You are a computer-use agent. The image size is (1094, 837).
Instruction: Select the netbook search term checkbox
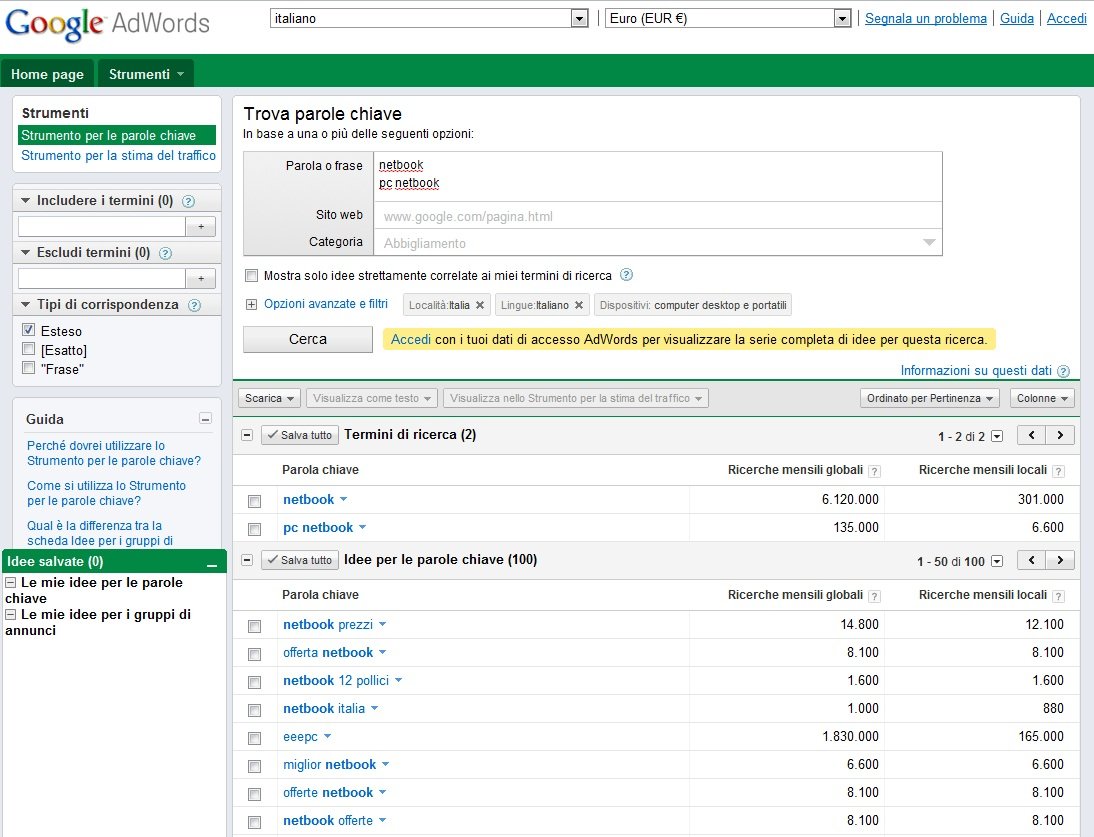[255, 501]
